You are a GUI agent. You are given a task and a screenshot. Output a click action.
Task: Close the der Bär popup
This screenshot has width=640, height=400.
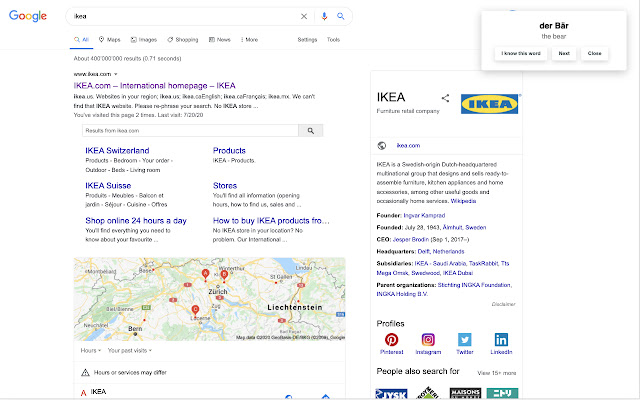pyautogui.click(x=595, y=53)
